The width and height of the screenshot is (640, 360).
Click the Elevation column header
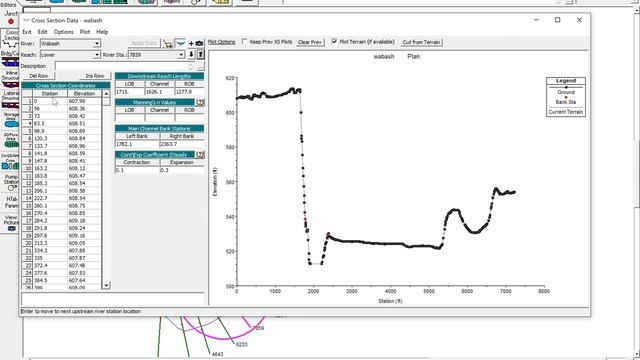(84, 93)
